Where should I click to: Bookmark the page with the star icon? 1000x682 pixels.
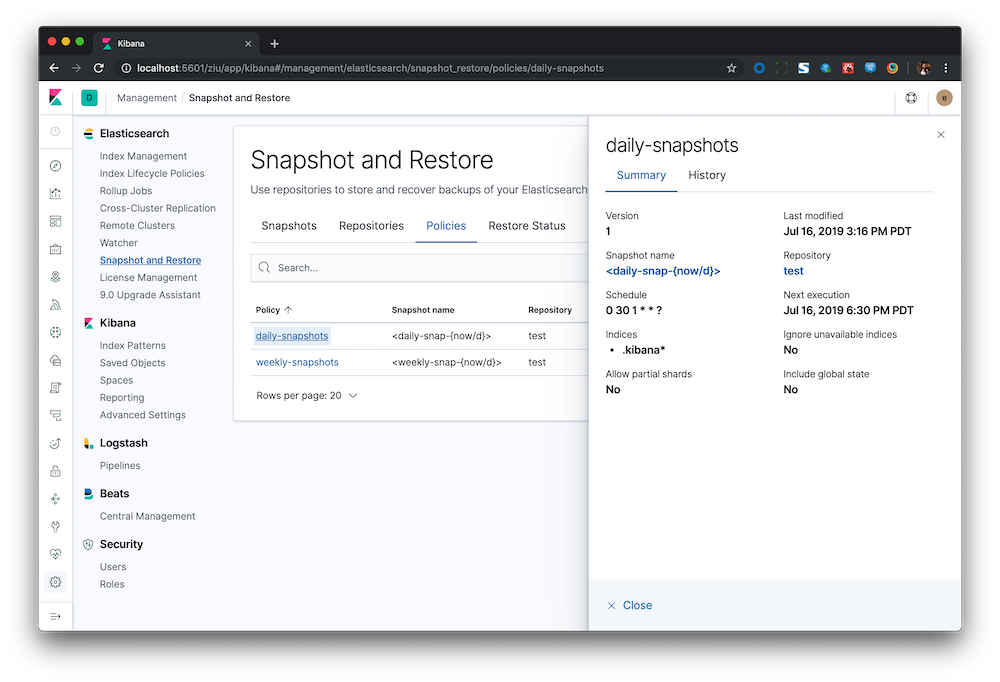click(x=732, y=68)
